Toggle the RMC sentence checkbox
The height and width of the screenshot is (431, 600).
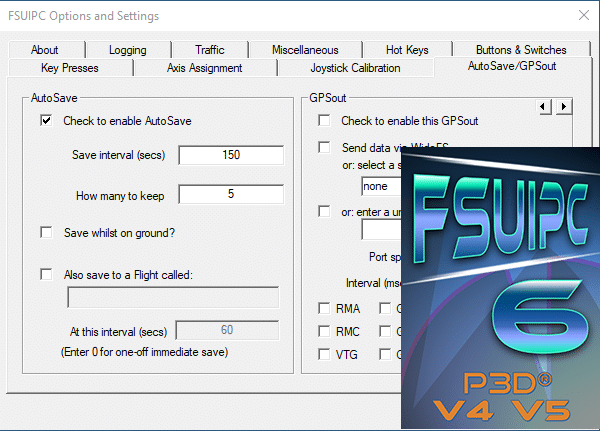(x=324, y=331)
